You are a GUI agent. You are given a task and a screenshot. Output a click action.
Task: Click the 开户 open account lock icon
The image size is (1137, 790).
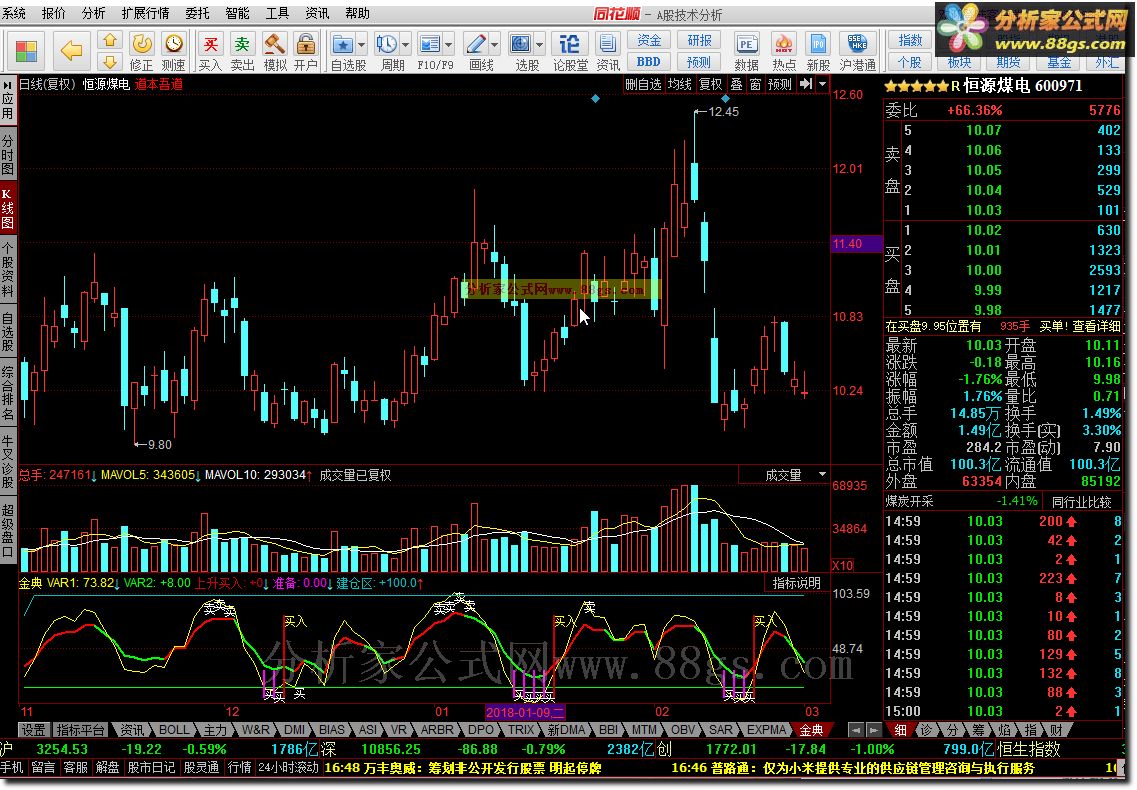306,51
